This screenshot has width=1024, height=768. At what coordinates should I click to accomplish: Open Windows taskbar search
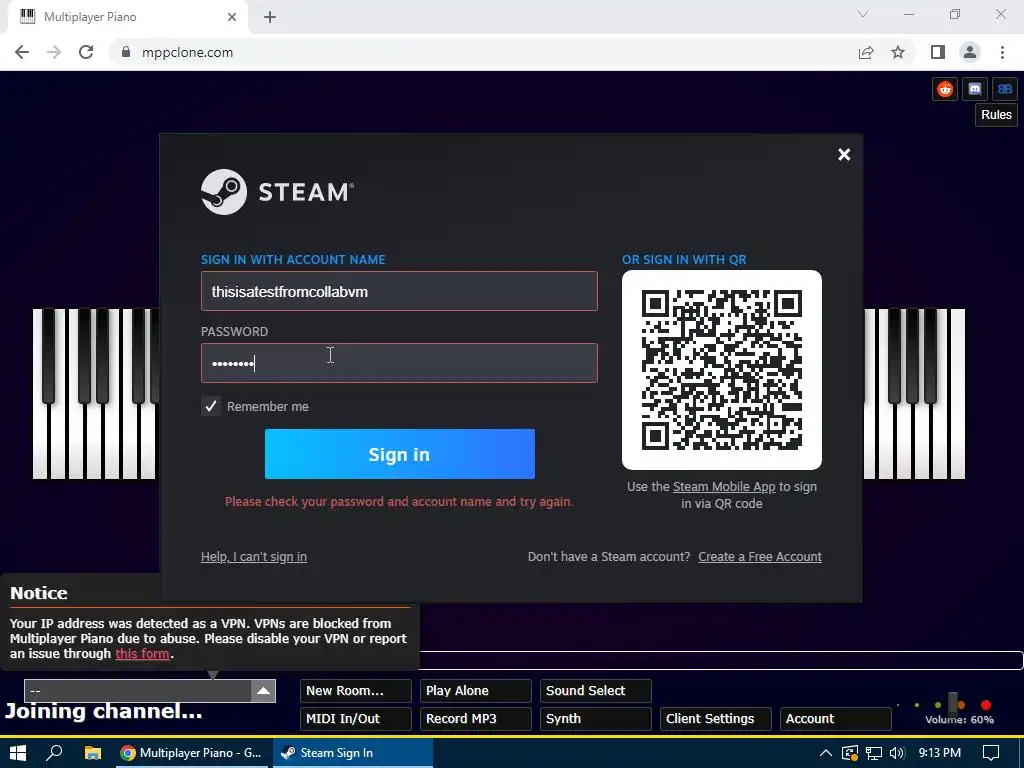(x=55, y=753)
